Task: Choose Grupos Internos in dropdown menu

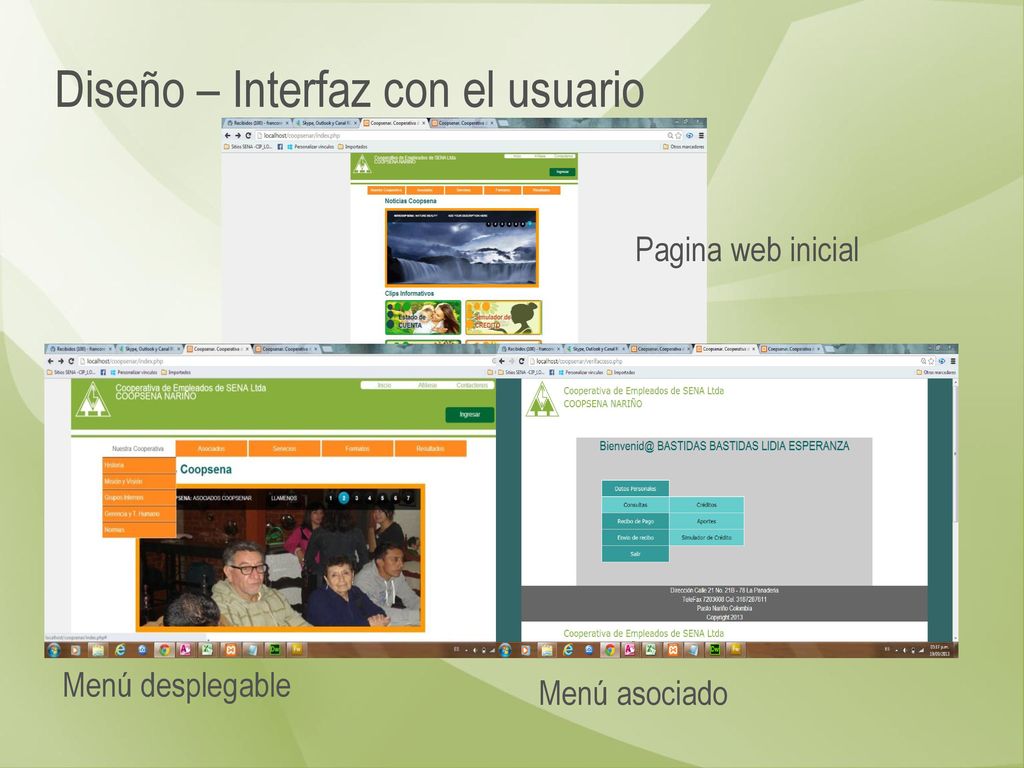Action: (x=139, y=498)
